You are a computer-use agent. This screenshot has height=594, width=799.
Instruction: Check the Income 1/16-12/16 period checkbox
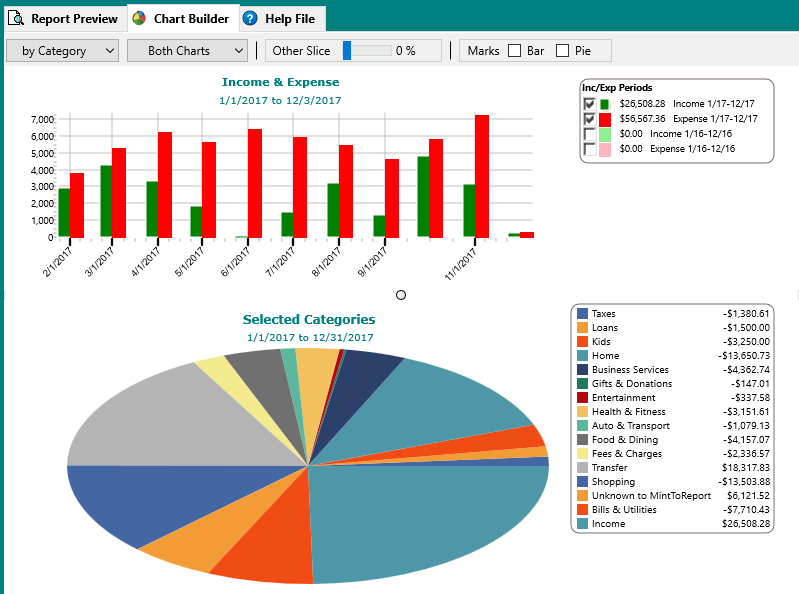pos(589,134)
